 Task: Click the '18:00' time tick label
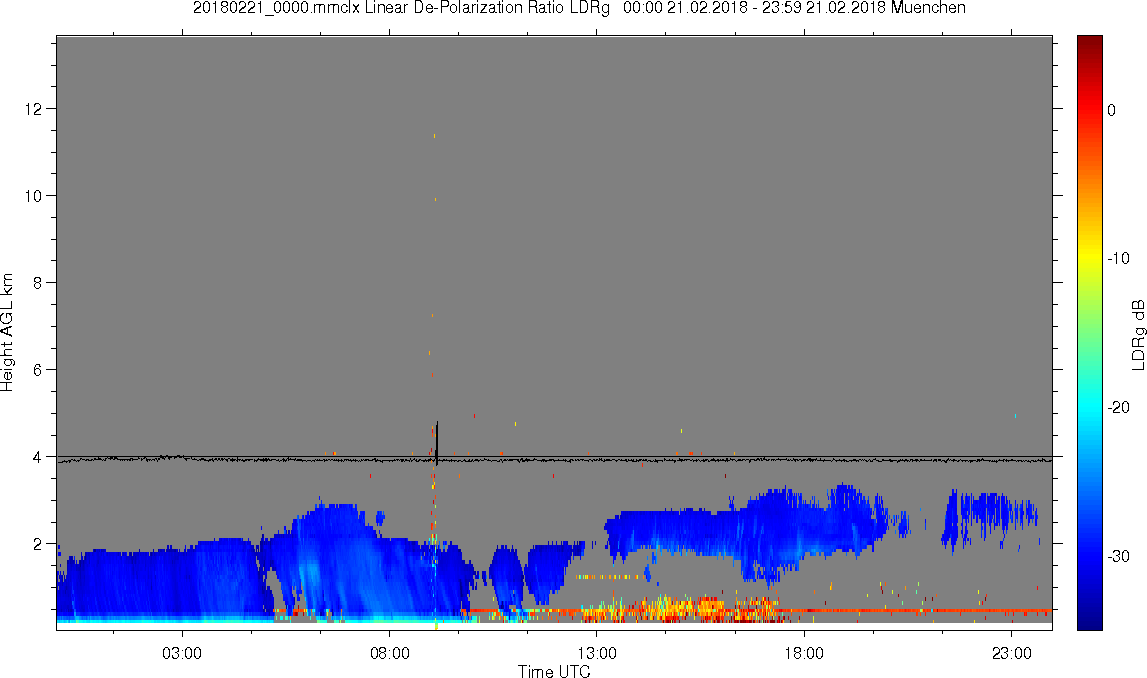(804, 653)
